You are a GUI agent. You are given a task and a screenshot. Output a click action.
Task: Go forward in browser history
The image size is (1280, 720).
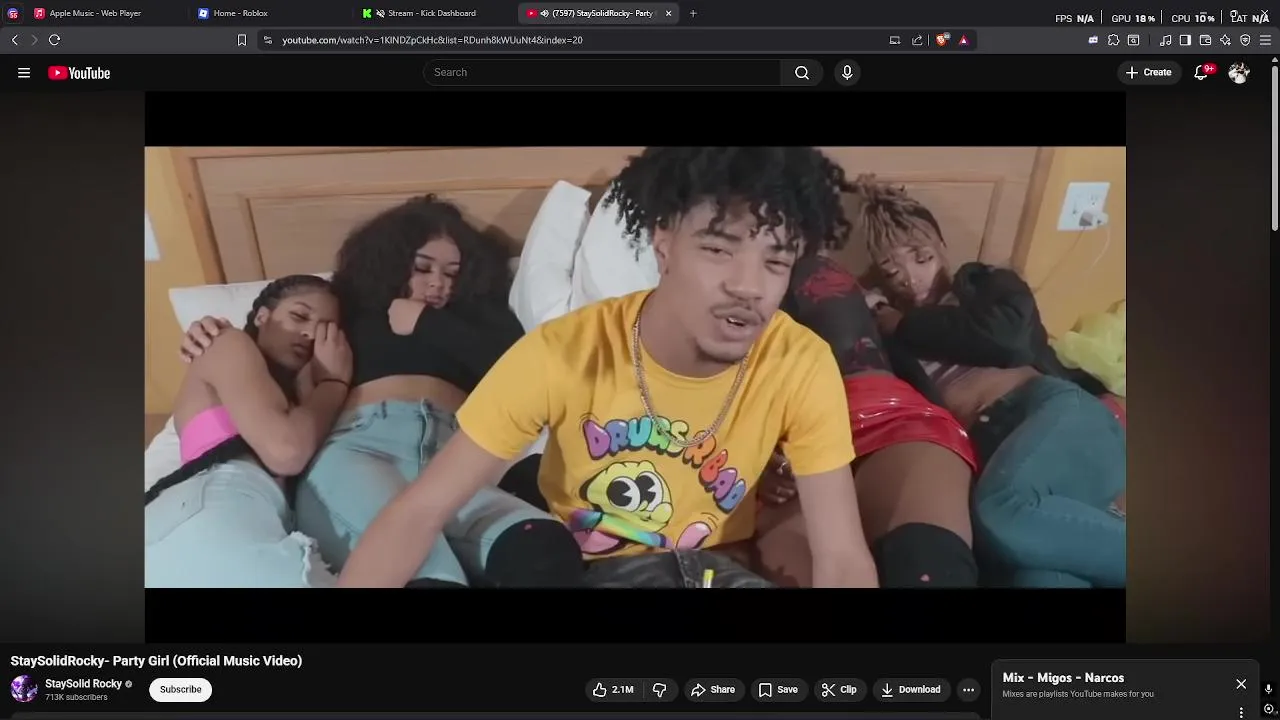click(x=33, y=40)
